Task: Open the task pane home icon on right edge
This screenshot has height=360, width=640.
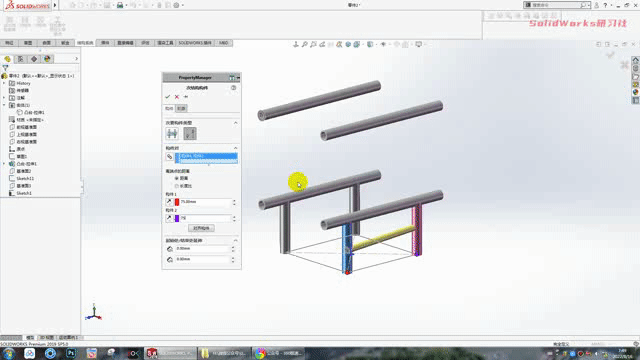Action: tap(636, 60)
